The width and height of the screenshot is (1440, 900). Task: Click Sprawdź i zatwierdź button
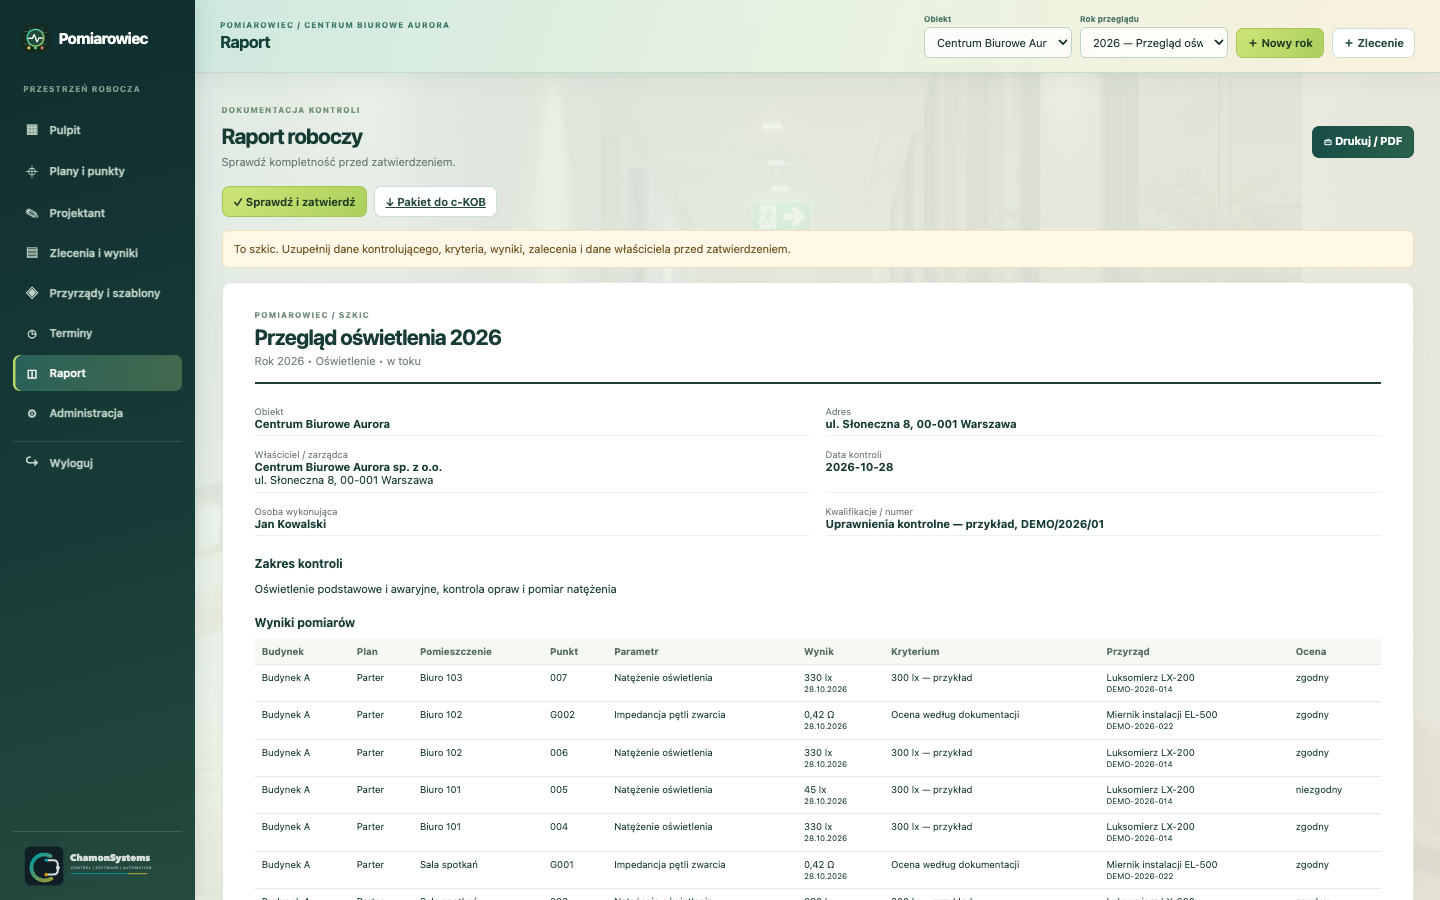(294, 202)
